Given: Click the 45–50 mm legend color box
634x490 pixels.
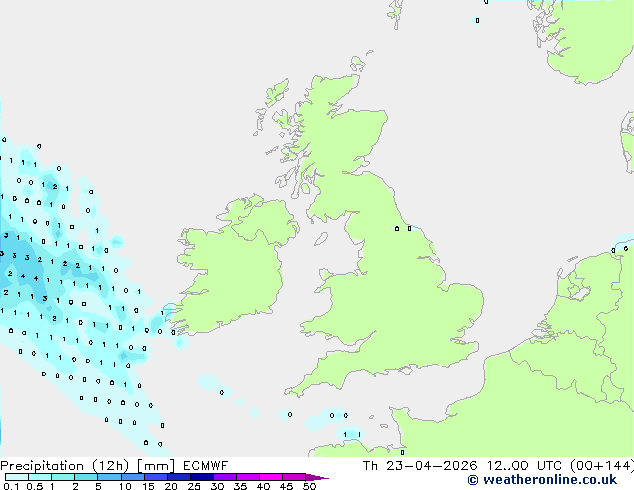Looking at the screenshot, I should 294,477.
